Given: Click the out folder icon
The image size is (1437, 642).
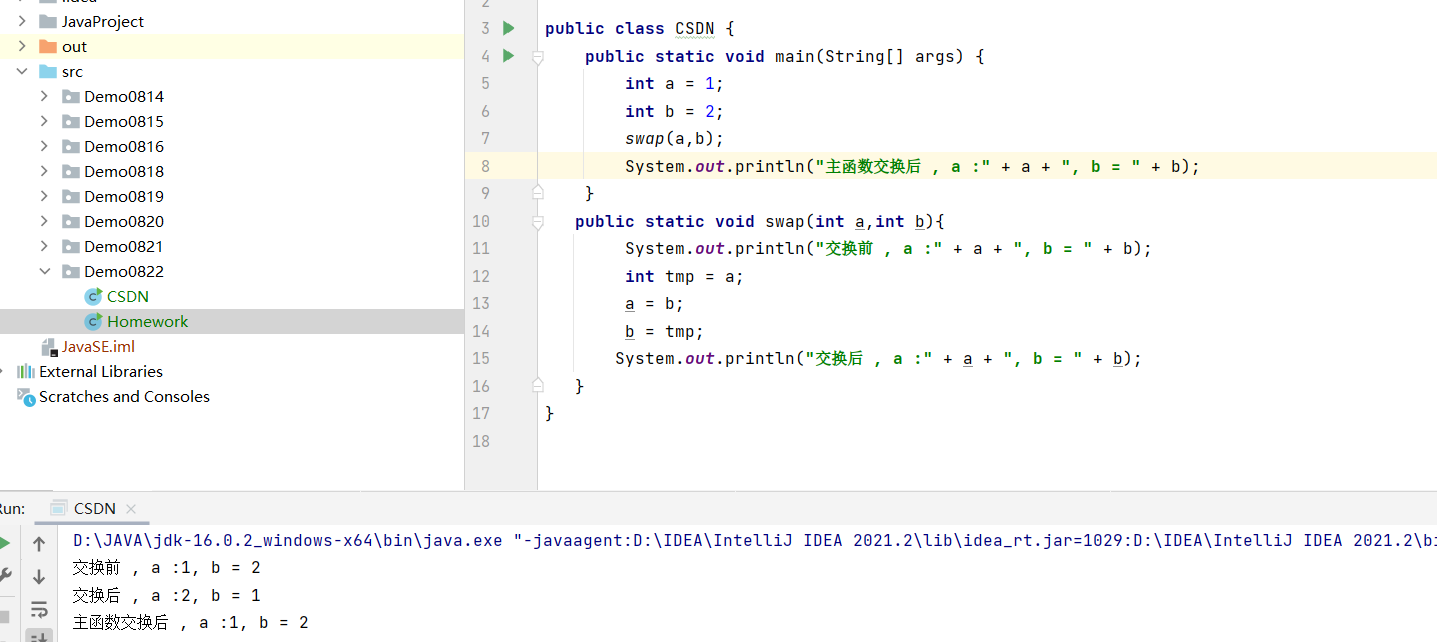Looking at the screenshot, I should click(47, 46).
